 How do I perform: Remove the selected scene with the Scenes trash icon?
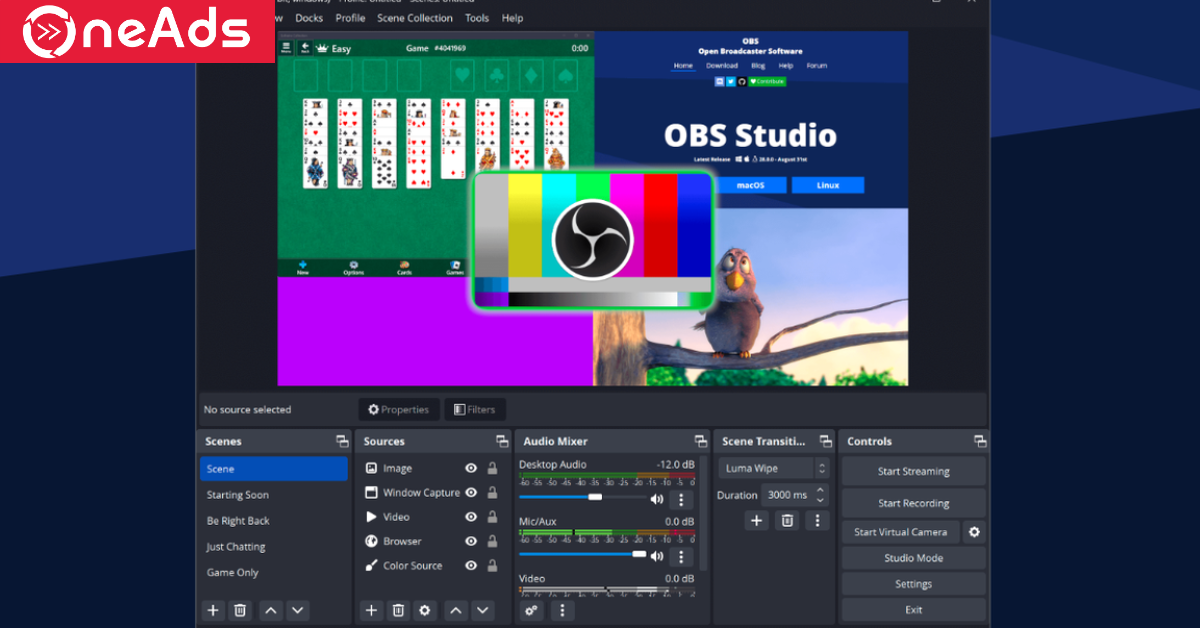pyautogui.click(x=240, y=610)
